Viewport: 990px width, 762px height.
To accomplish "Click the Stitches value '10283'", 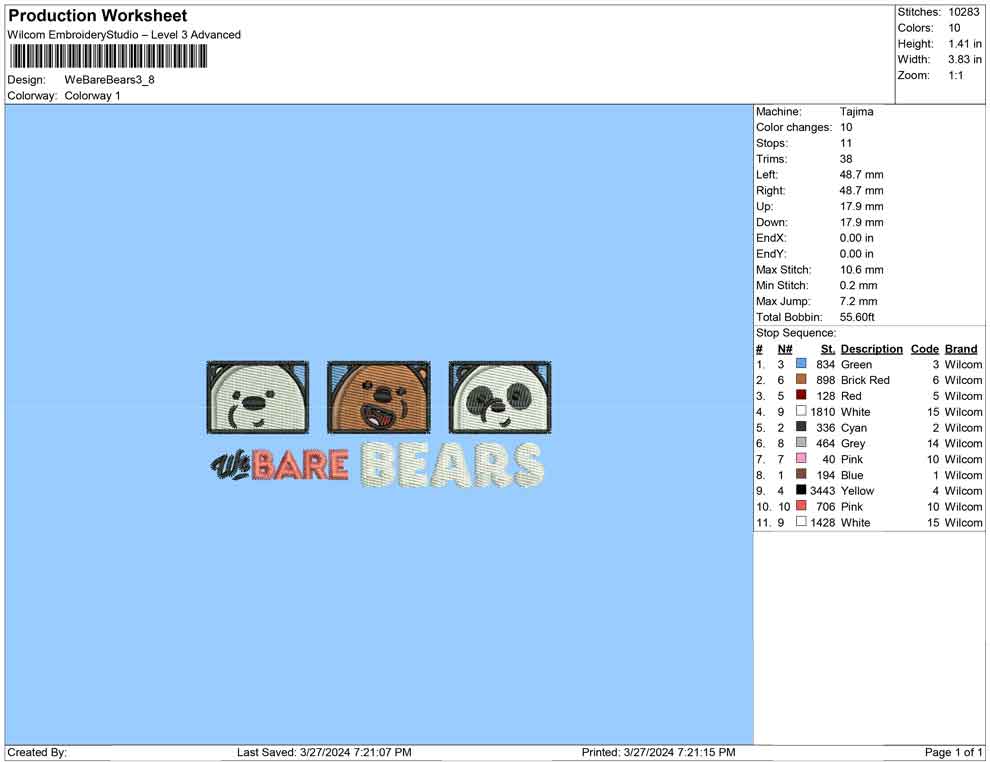I will 963,12.
